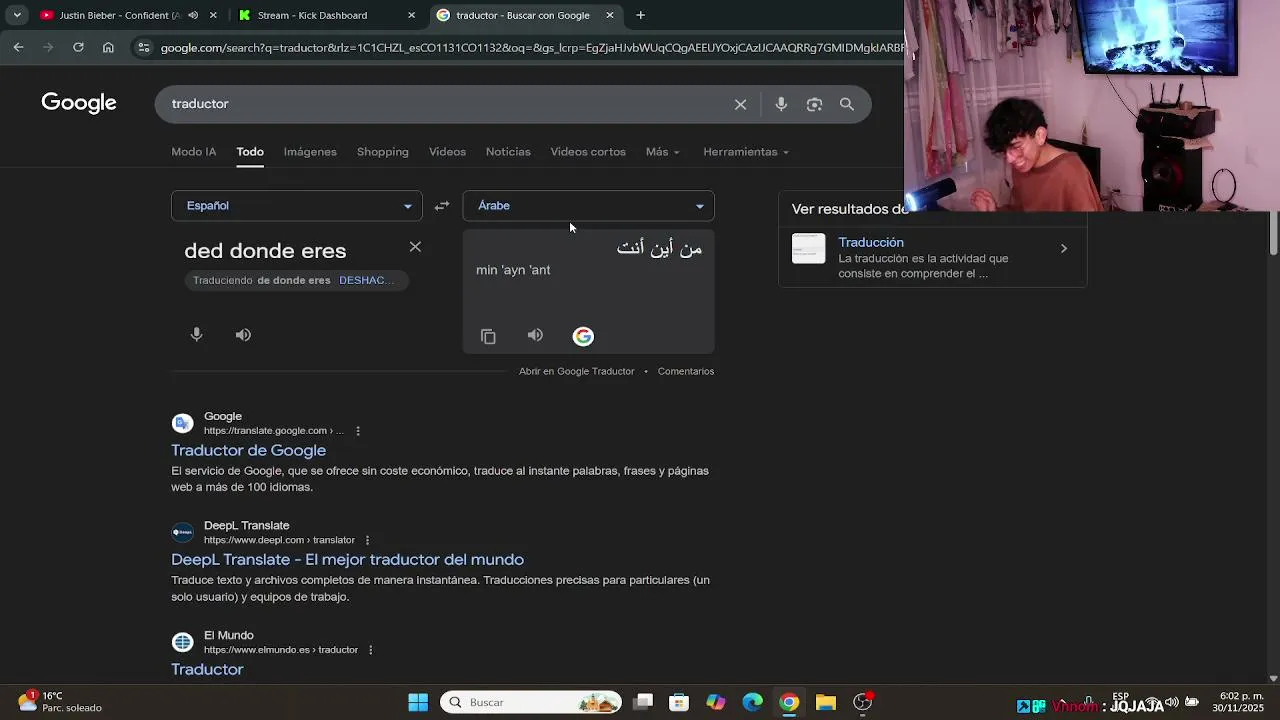
Task: Open the source language Español dropdown
Action: (x=297, y=206)
